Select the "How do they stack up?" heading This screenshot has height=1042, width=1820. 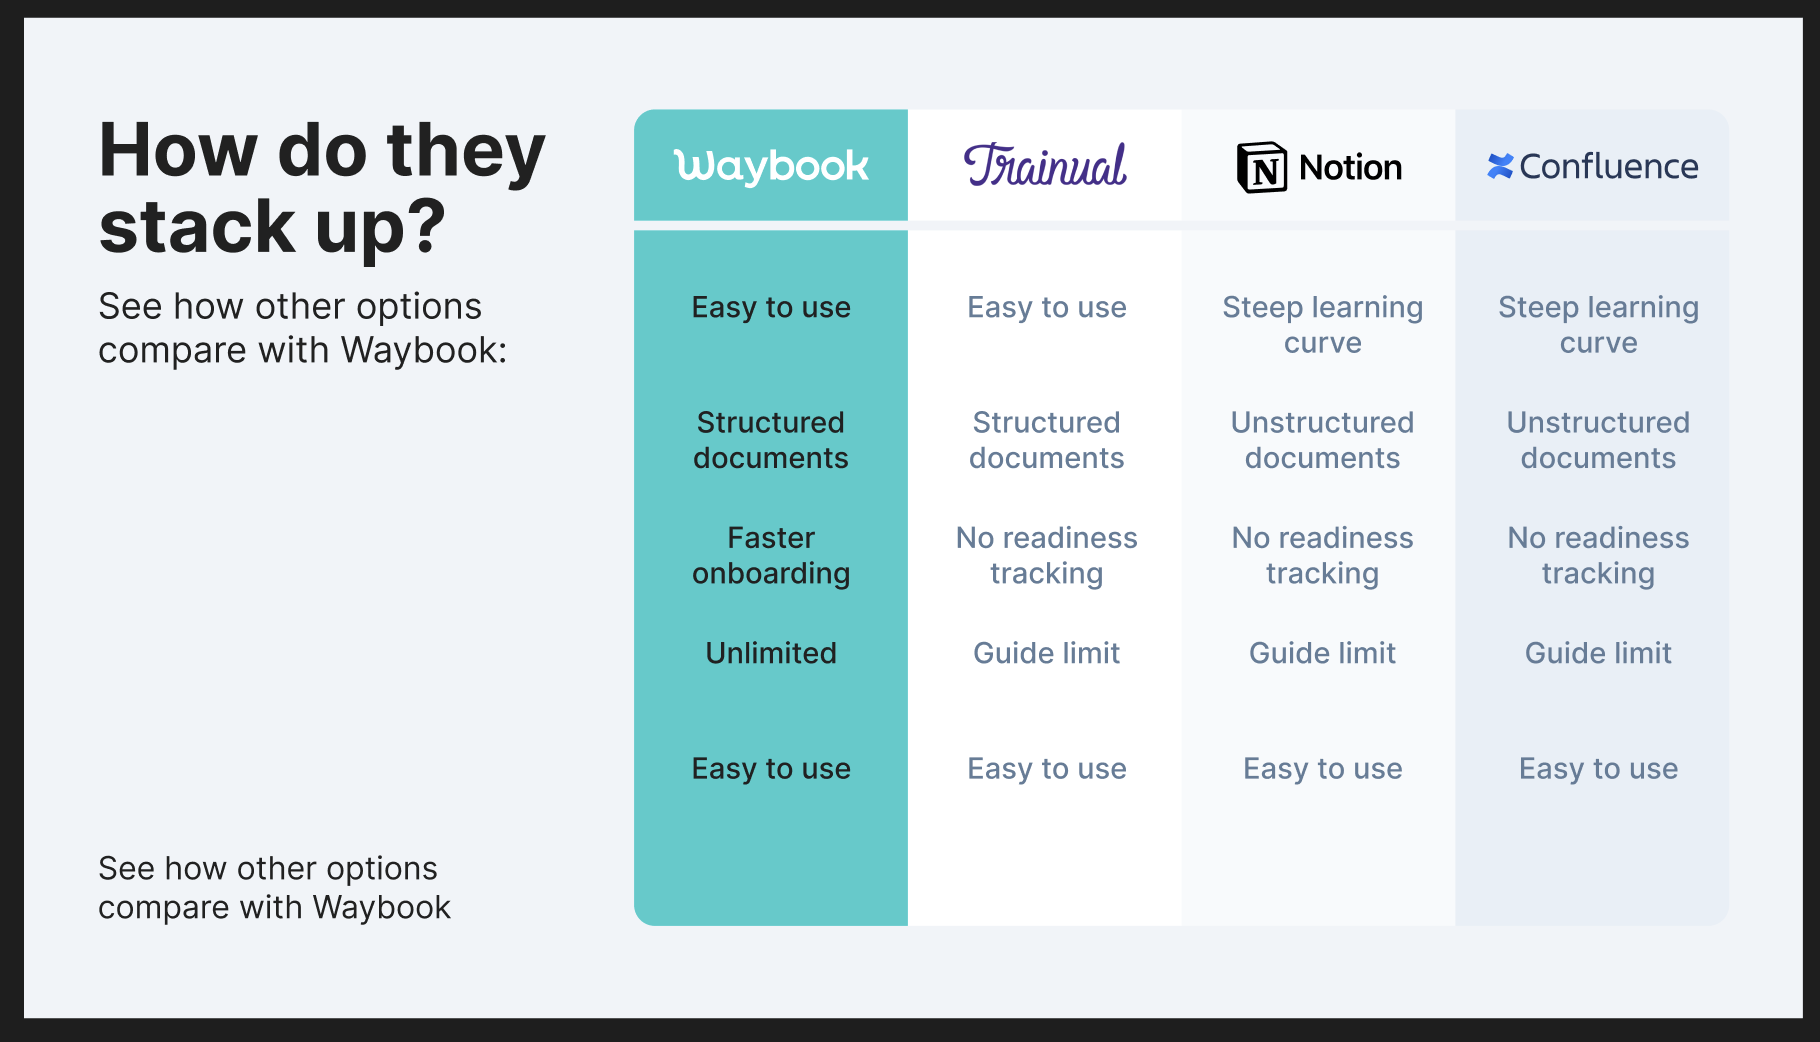(322, 188)
